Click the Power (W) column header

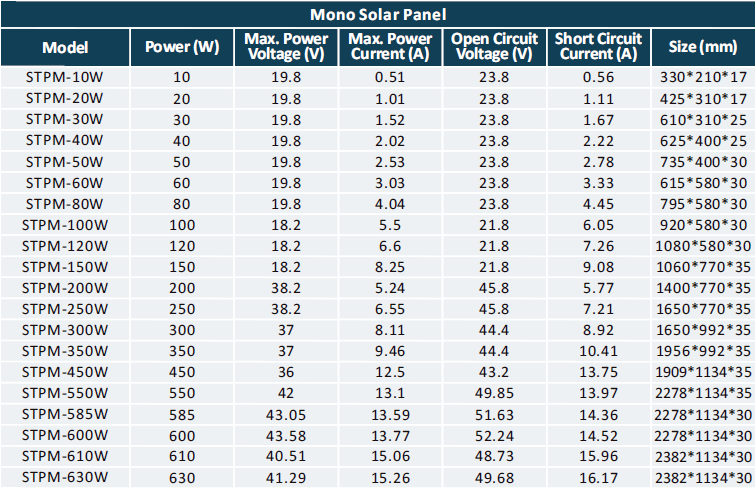coord(182,46)
